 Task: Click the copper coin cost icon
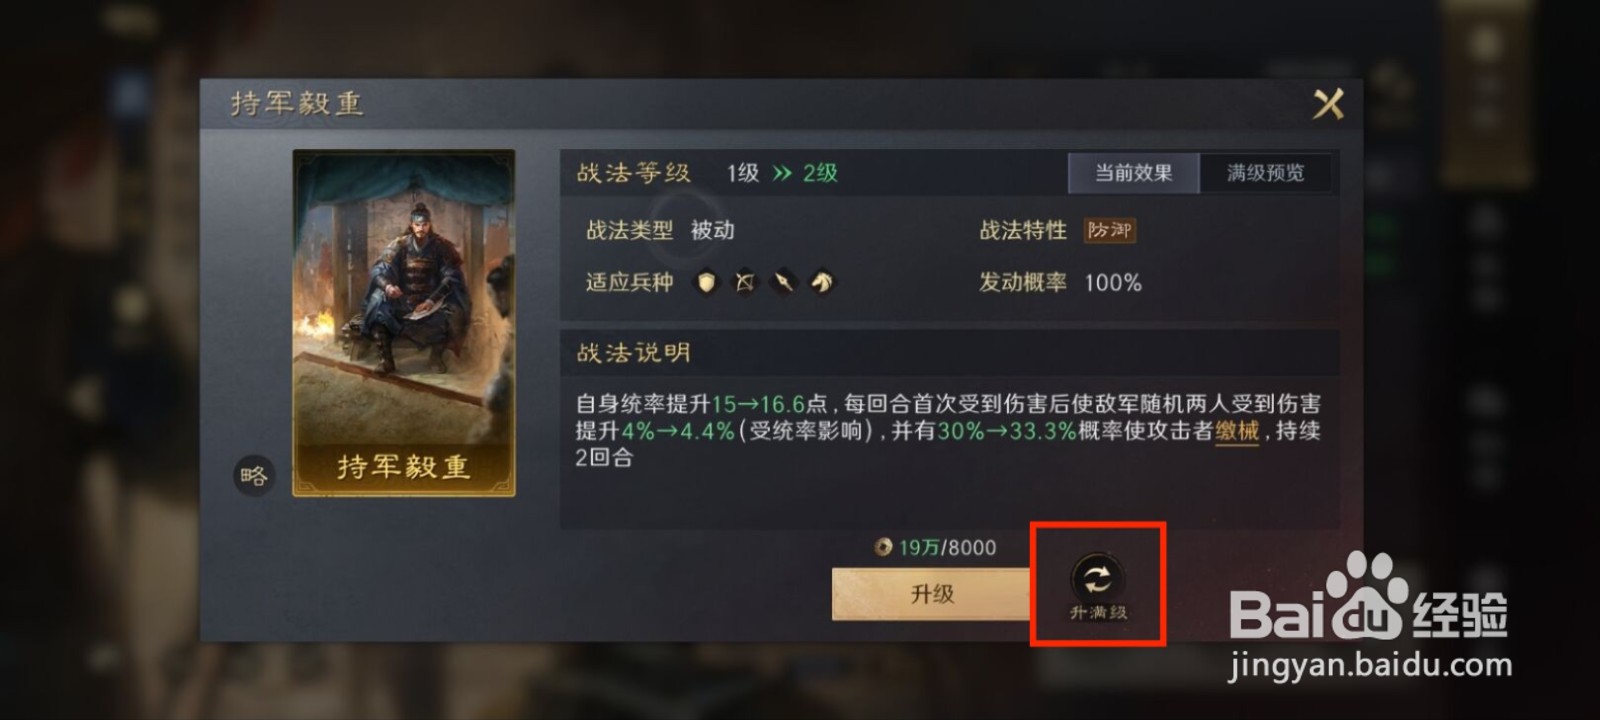[x=883, y=547]
